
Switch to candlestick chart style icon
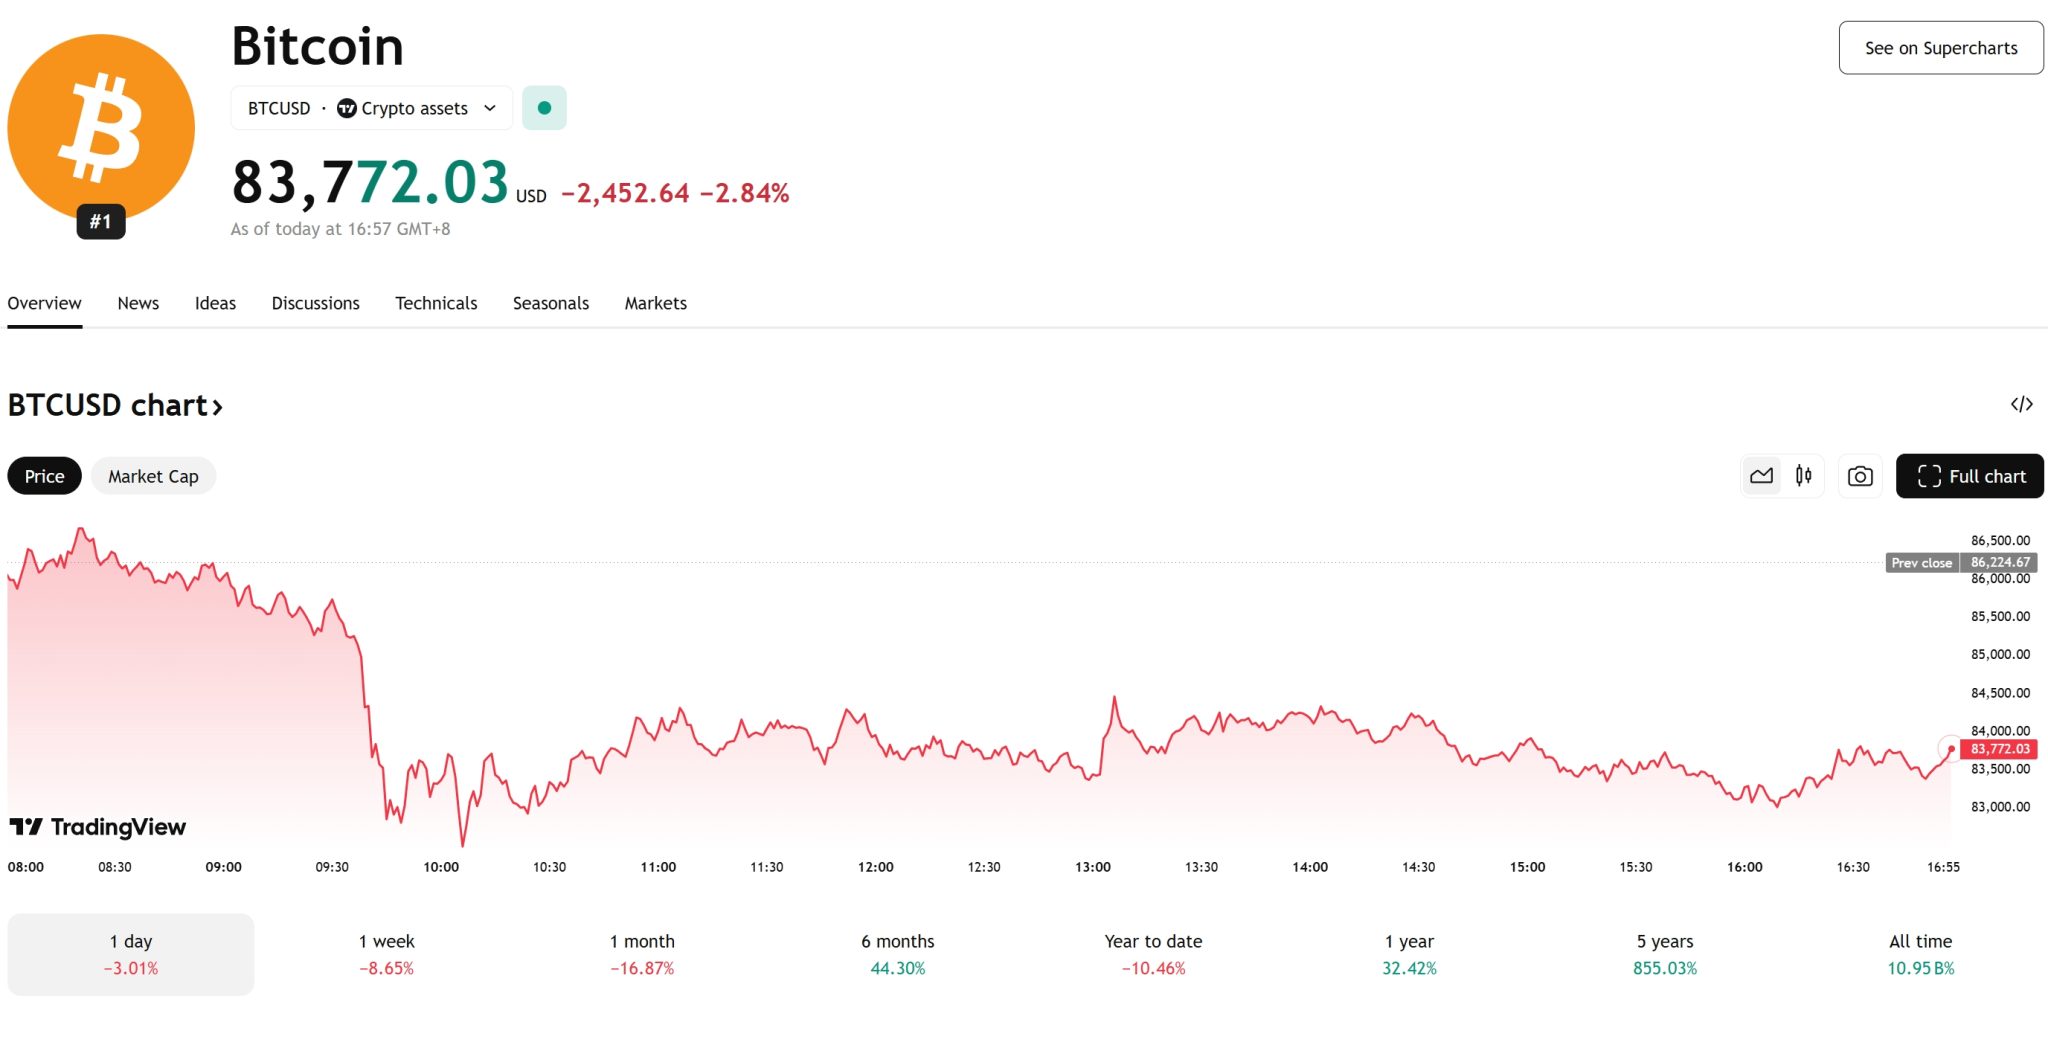point(1803,476)
